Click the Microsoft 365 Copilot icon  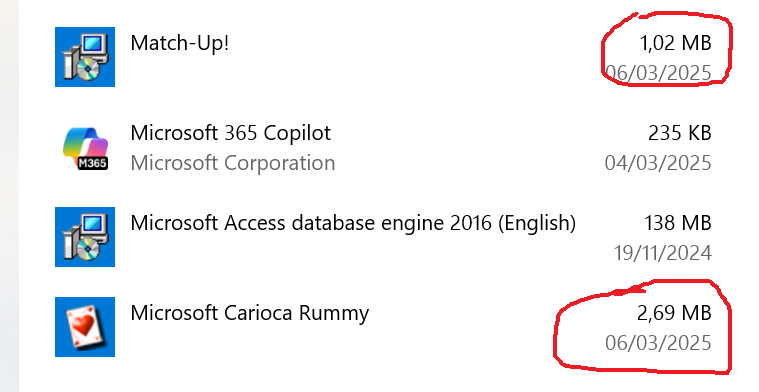coord(85,147)
